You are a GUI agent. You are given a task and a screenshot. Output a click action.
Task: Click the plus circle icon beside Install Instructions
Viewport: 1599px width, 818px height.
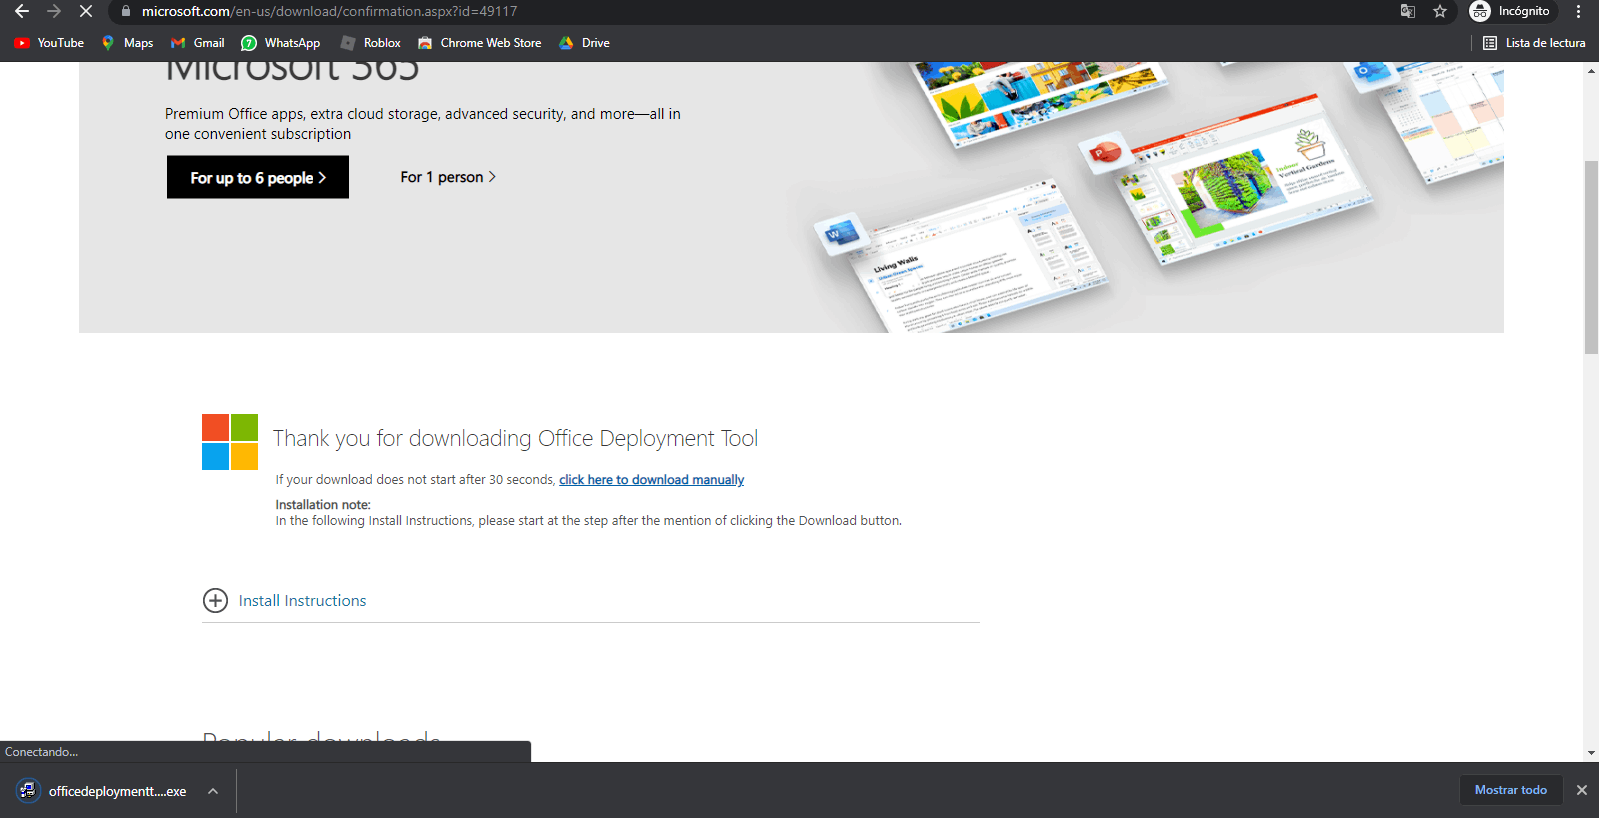(215, 600)
